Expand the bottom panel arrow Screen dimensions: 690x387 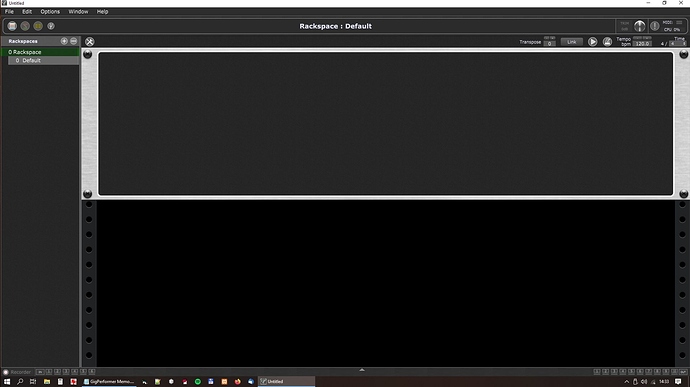coord(362,370)
